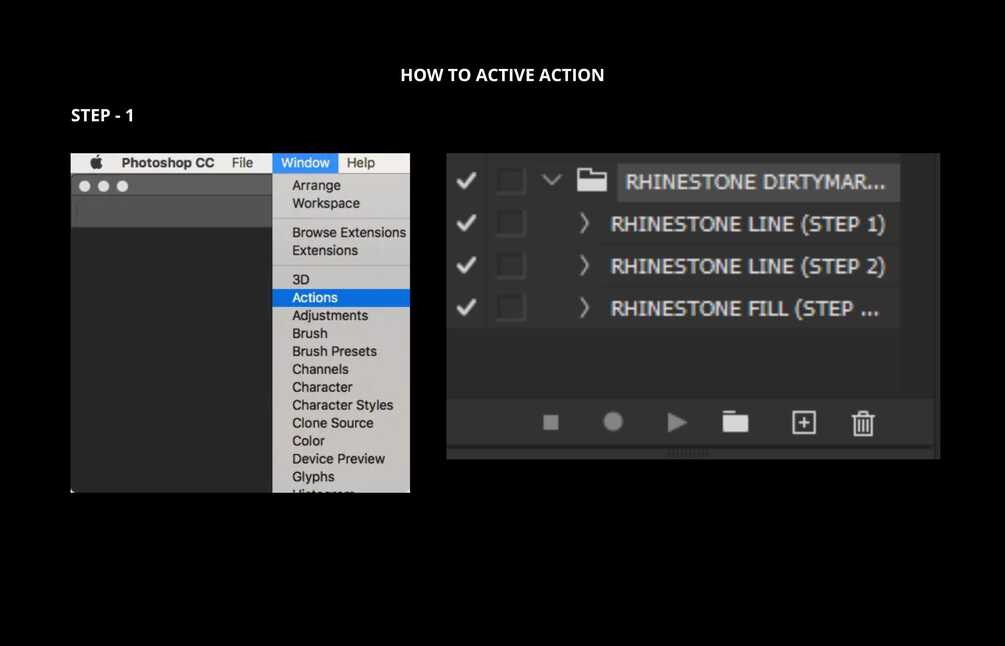
Task: Select Brush in the Window menu
Action: (x=310, y=333)
